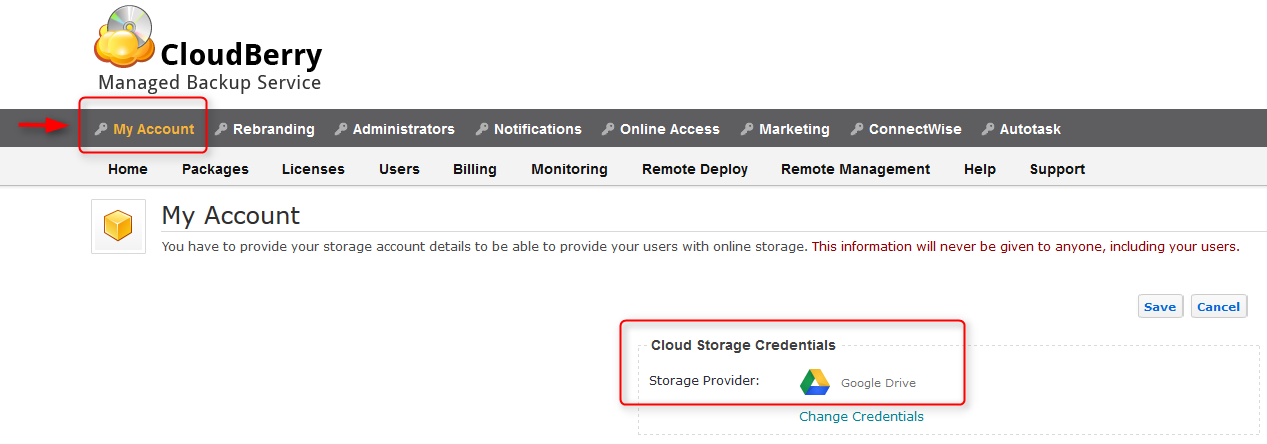Open the Monitoring page

569,169
